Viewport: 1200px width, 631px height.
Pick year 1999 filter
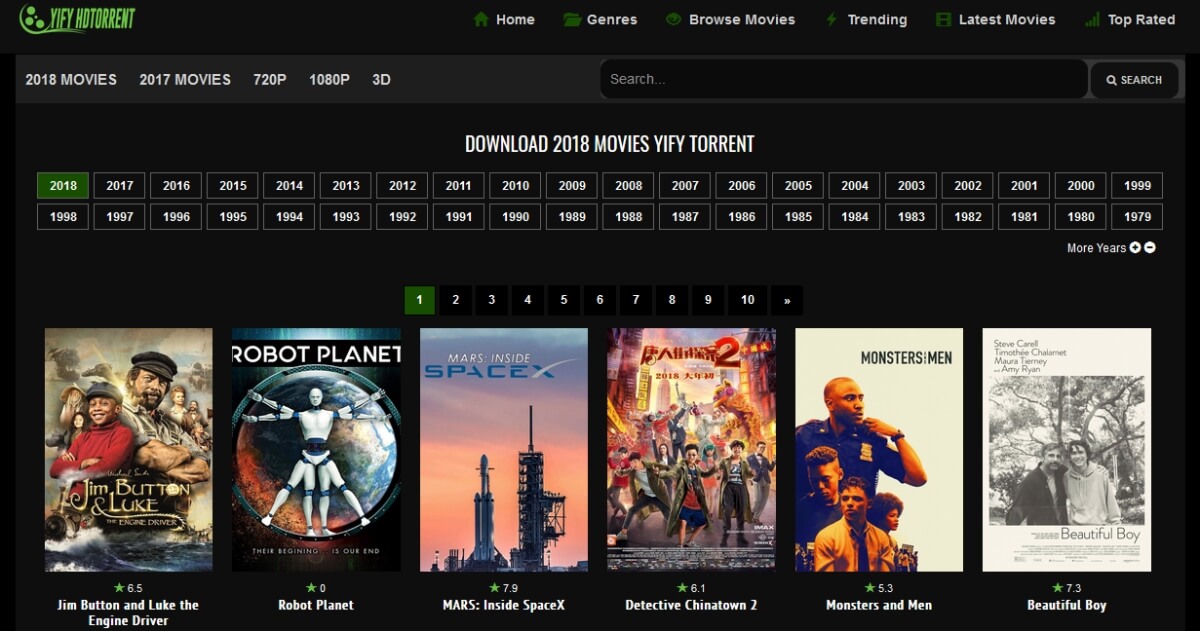coord(1137,186)
